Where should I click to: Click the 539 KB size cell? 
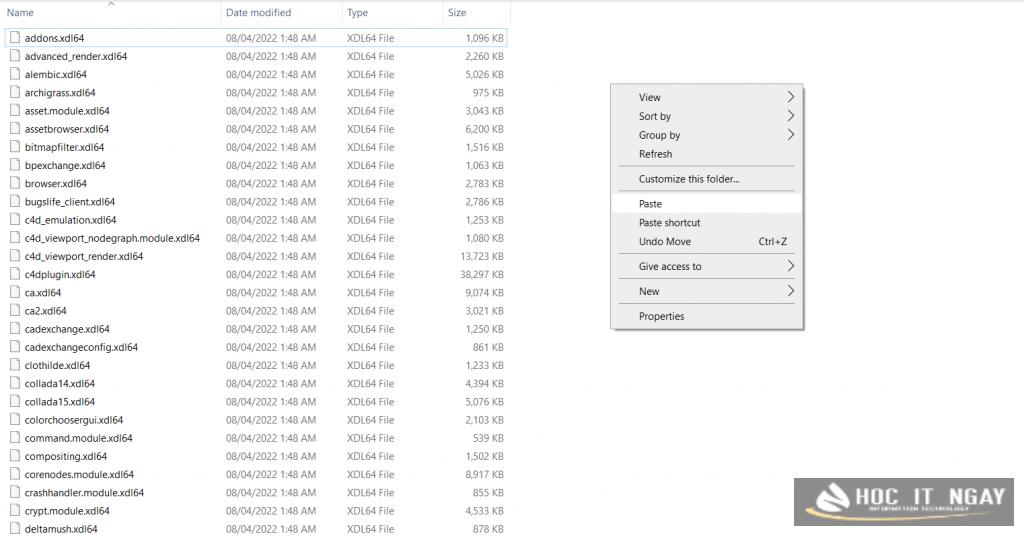488,438
